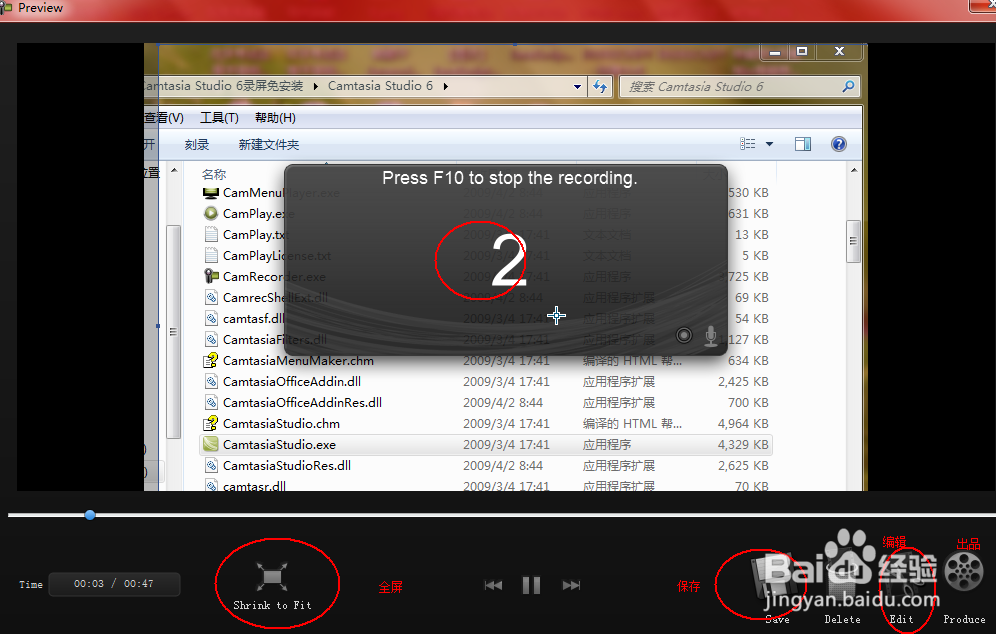Click the CamrecShellExt.dll file icon

click(x=212, y=297)
